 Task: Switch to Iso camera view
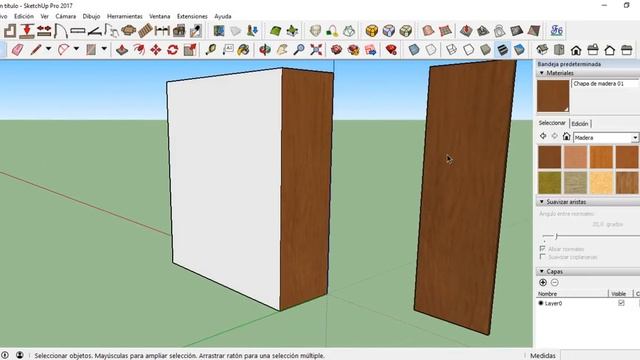[542, 50]
